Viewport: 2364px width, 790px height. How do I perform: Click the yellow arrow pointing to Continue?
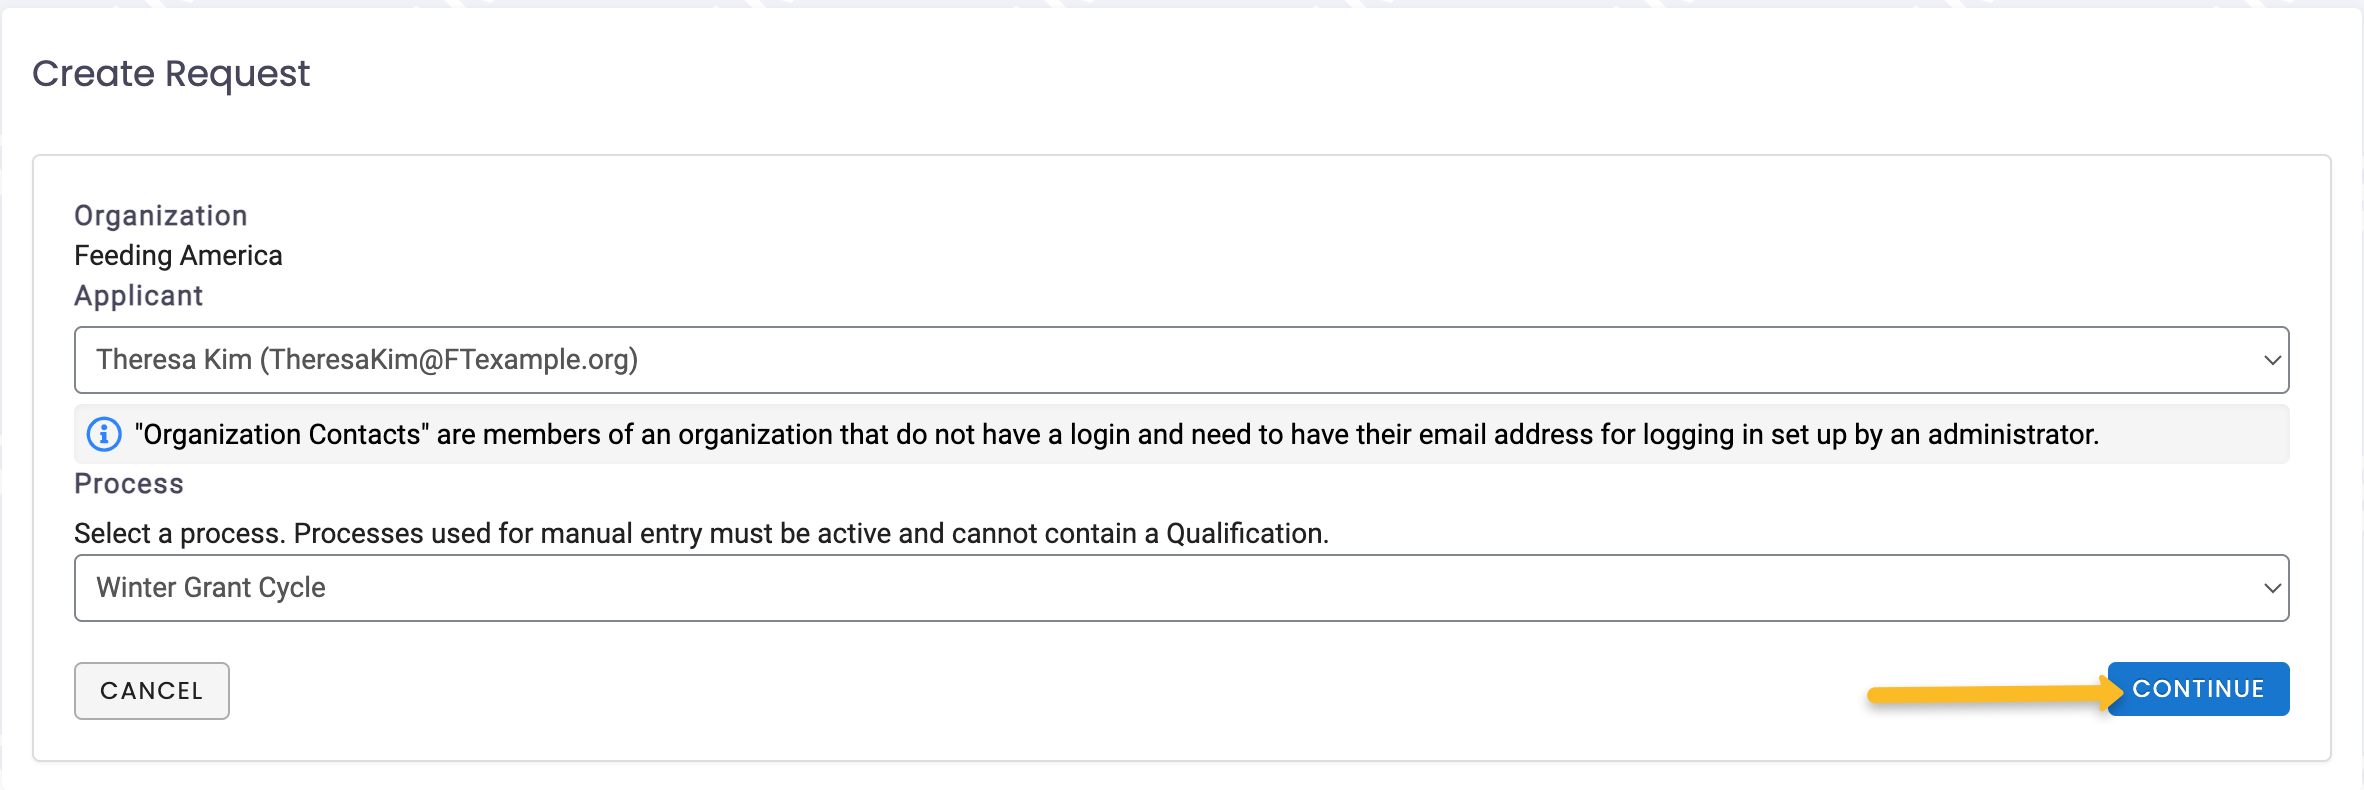(x=1994, y=693)
